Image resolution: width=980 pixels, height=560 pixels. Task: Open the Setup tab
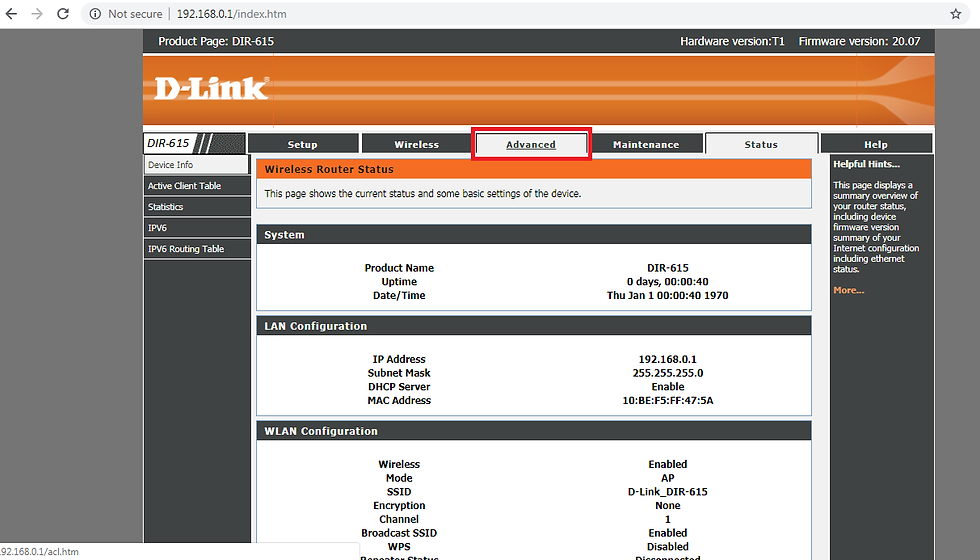click(x=302, y=144)
